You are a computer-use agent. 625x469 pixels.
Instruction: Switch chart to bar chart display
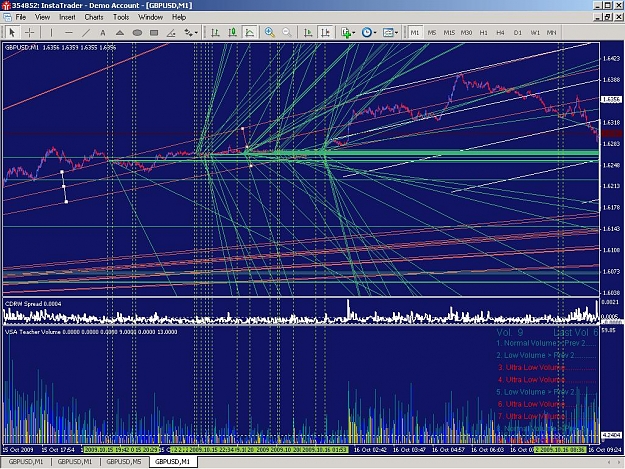(216, 33)
